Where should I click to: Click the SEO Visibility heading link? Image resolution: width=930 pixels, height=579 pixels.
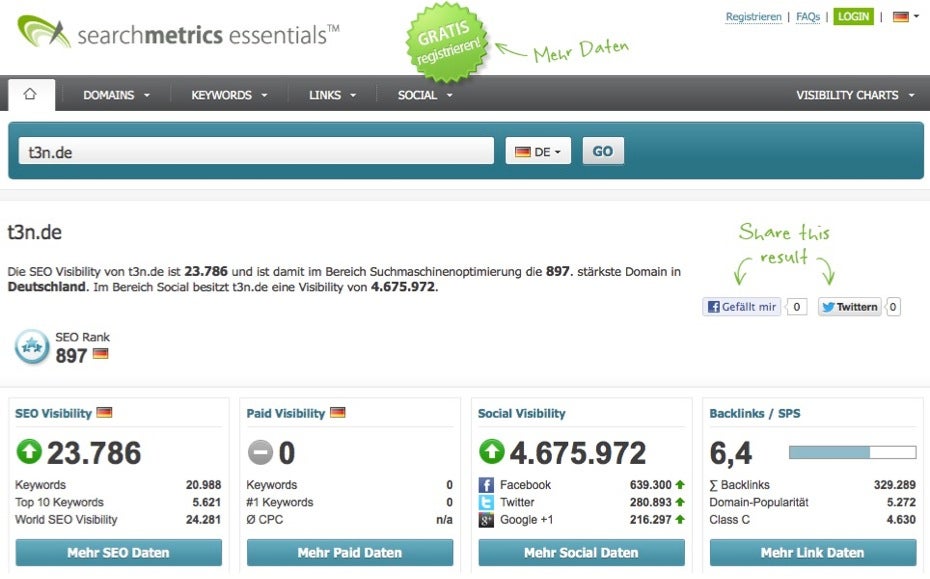(x=53, y=413)
